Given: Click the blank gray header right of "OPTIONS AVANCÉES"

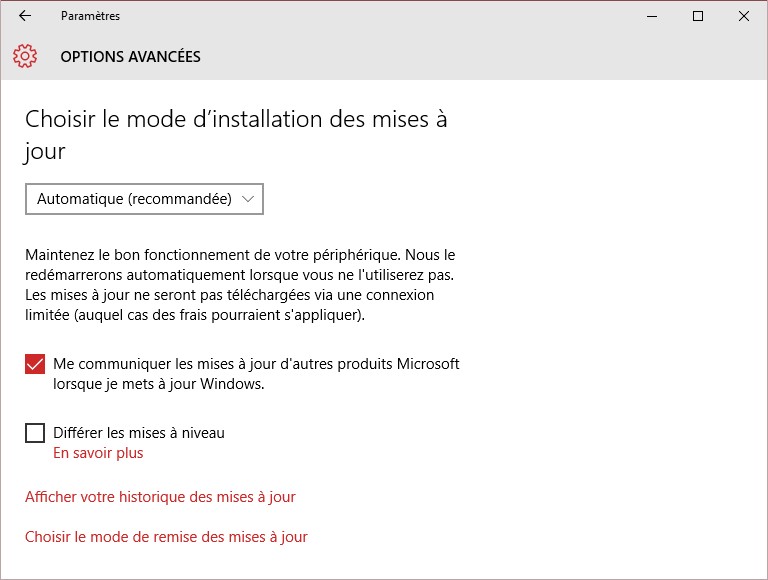Looking at the screenshot, I should pyautogui.click(x=480, y=57).
